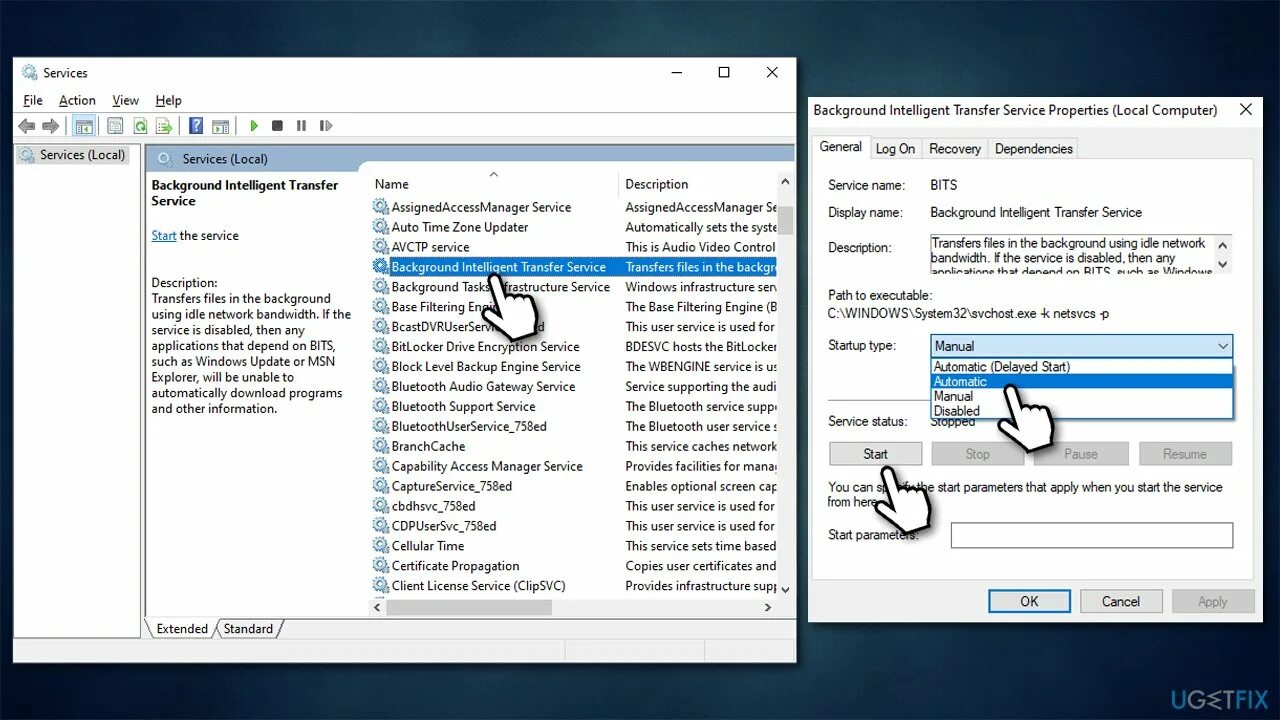Open the Help menu

coord(169,100)
